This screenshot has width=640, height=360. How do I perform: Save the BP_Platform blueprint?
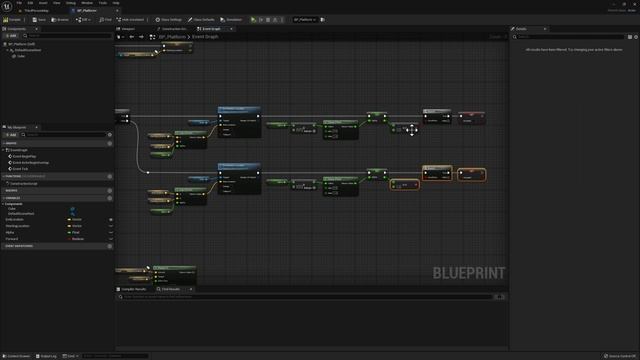[39, 20]
